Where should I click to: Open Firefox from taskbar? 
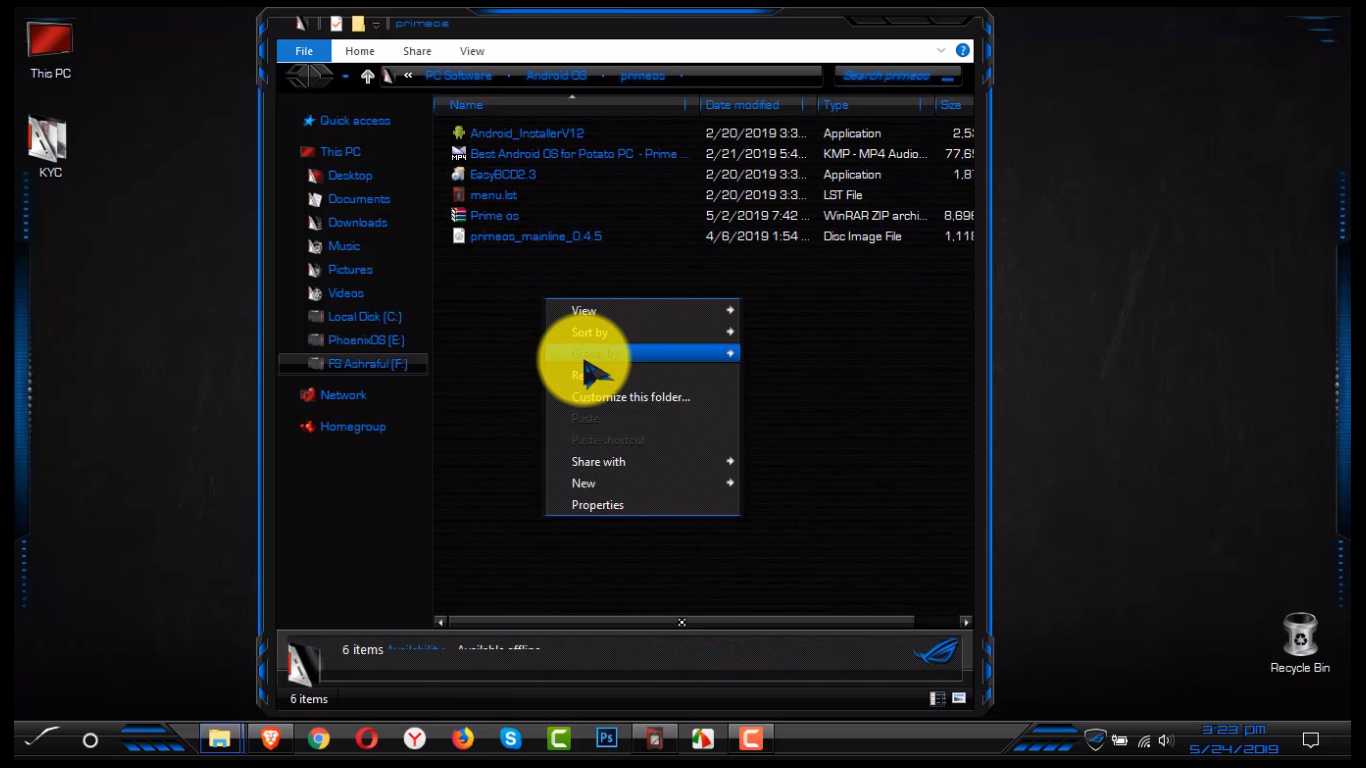coord(462,739)
